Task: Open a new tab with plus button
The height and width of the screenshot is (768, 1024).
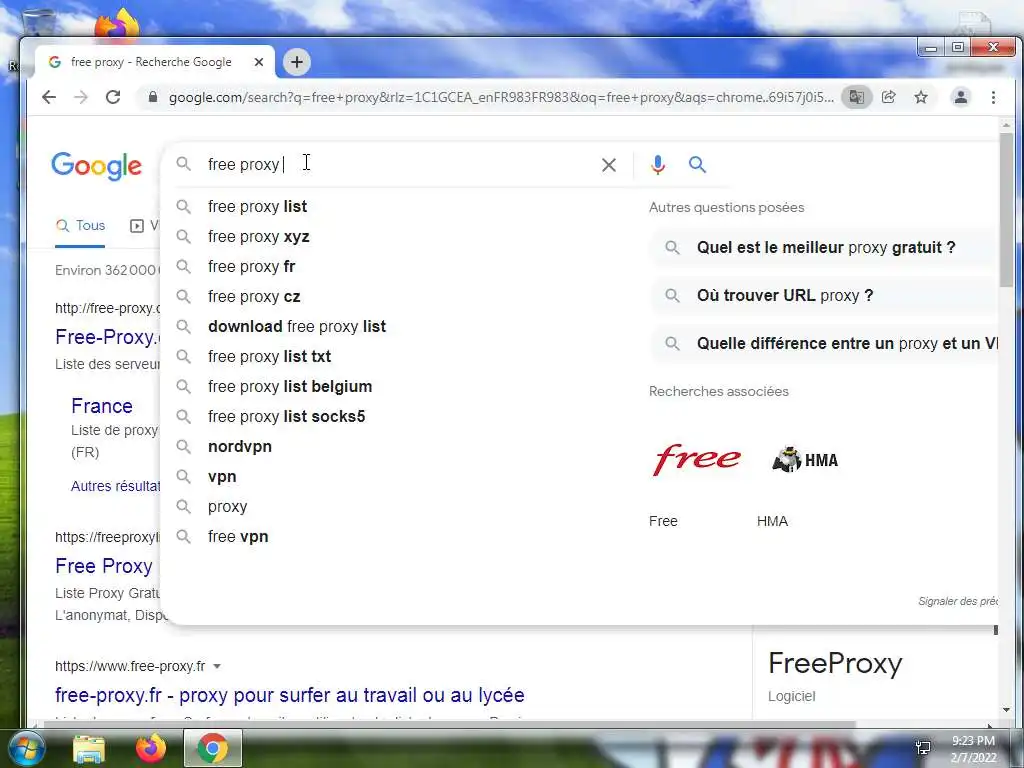Action: point(297,62)
